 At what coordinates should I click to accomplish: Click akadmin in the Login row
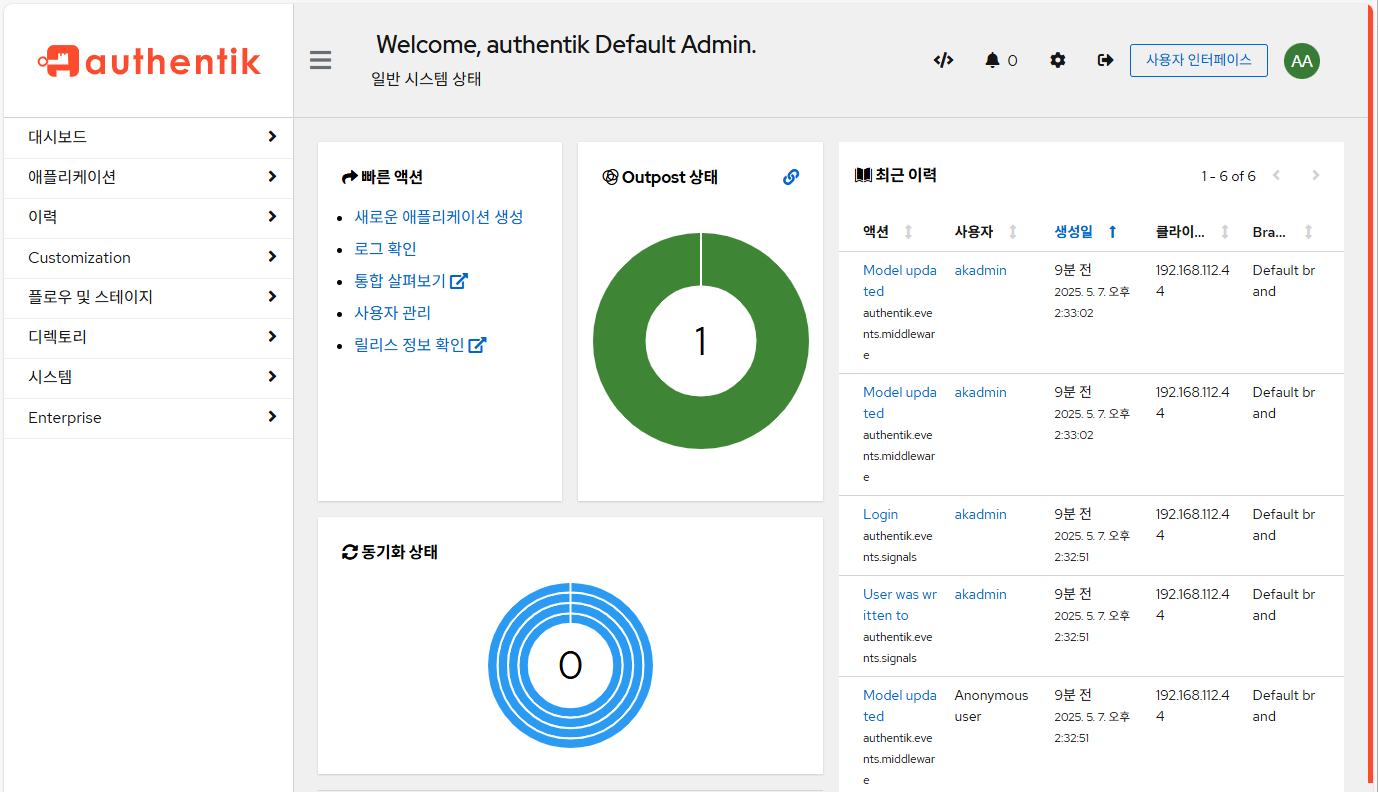click(980, 514)
